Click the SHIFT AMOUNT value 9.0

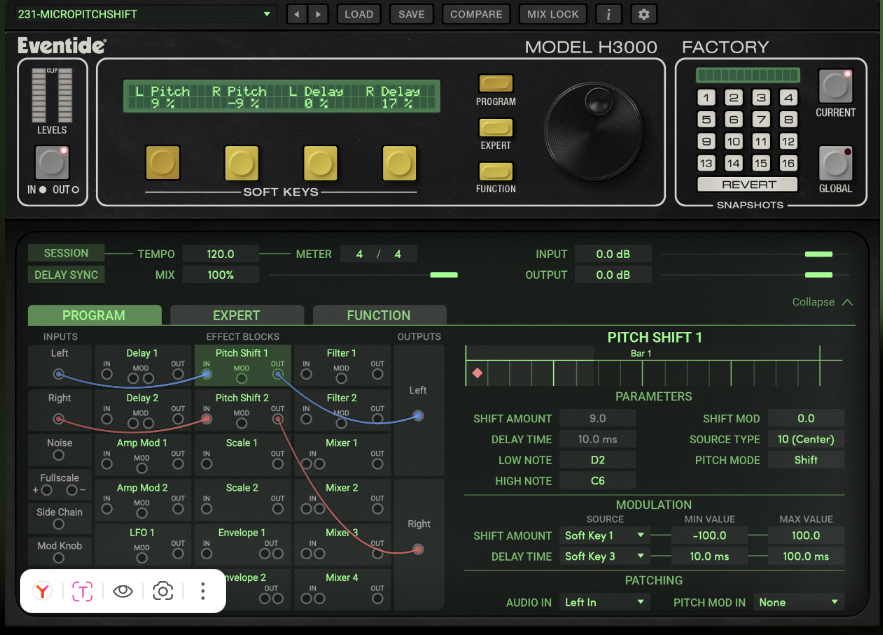pos(597,418)
